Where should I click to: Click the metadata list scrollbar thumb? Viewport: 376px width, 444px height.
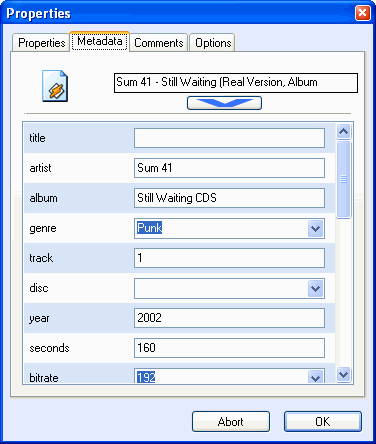click(x=343, y=179)
